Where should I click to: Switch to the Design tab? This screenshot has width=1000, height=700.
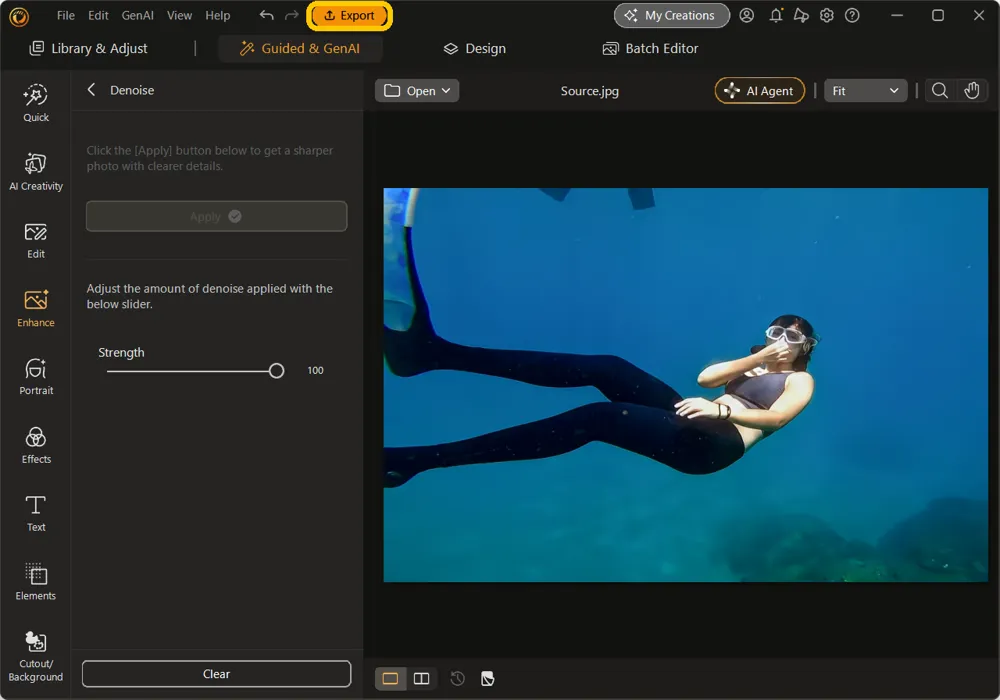[474, 48]
